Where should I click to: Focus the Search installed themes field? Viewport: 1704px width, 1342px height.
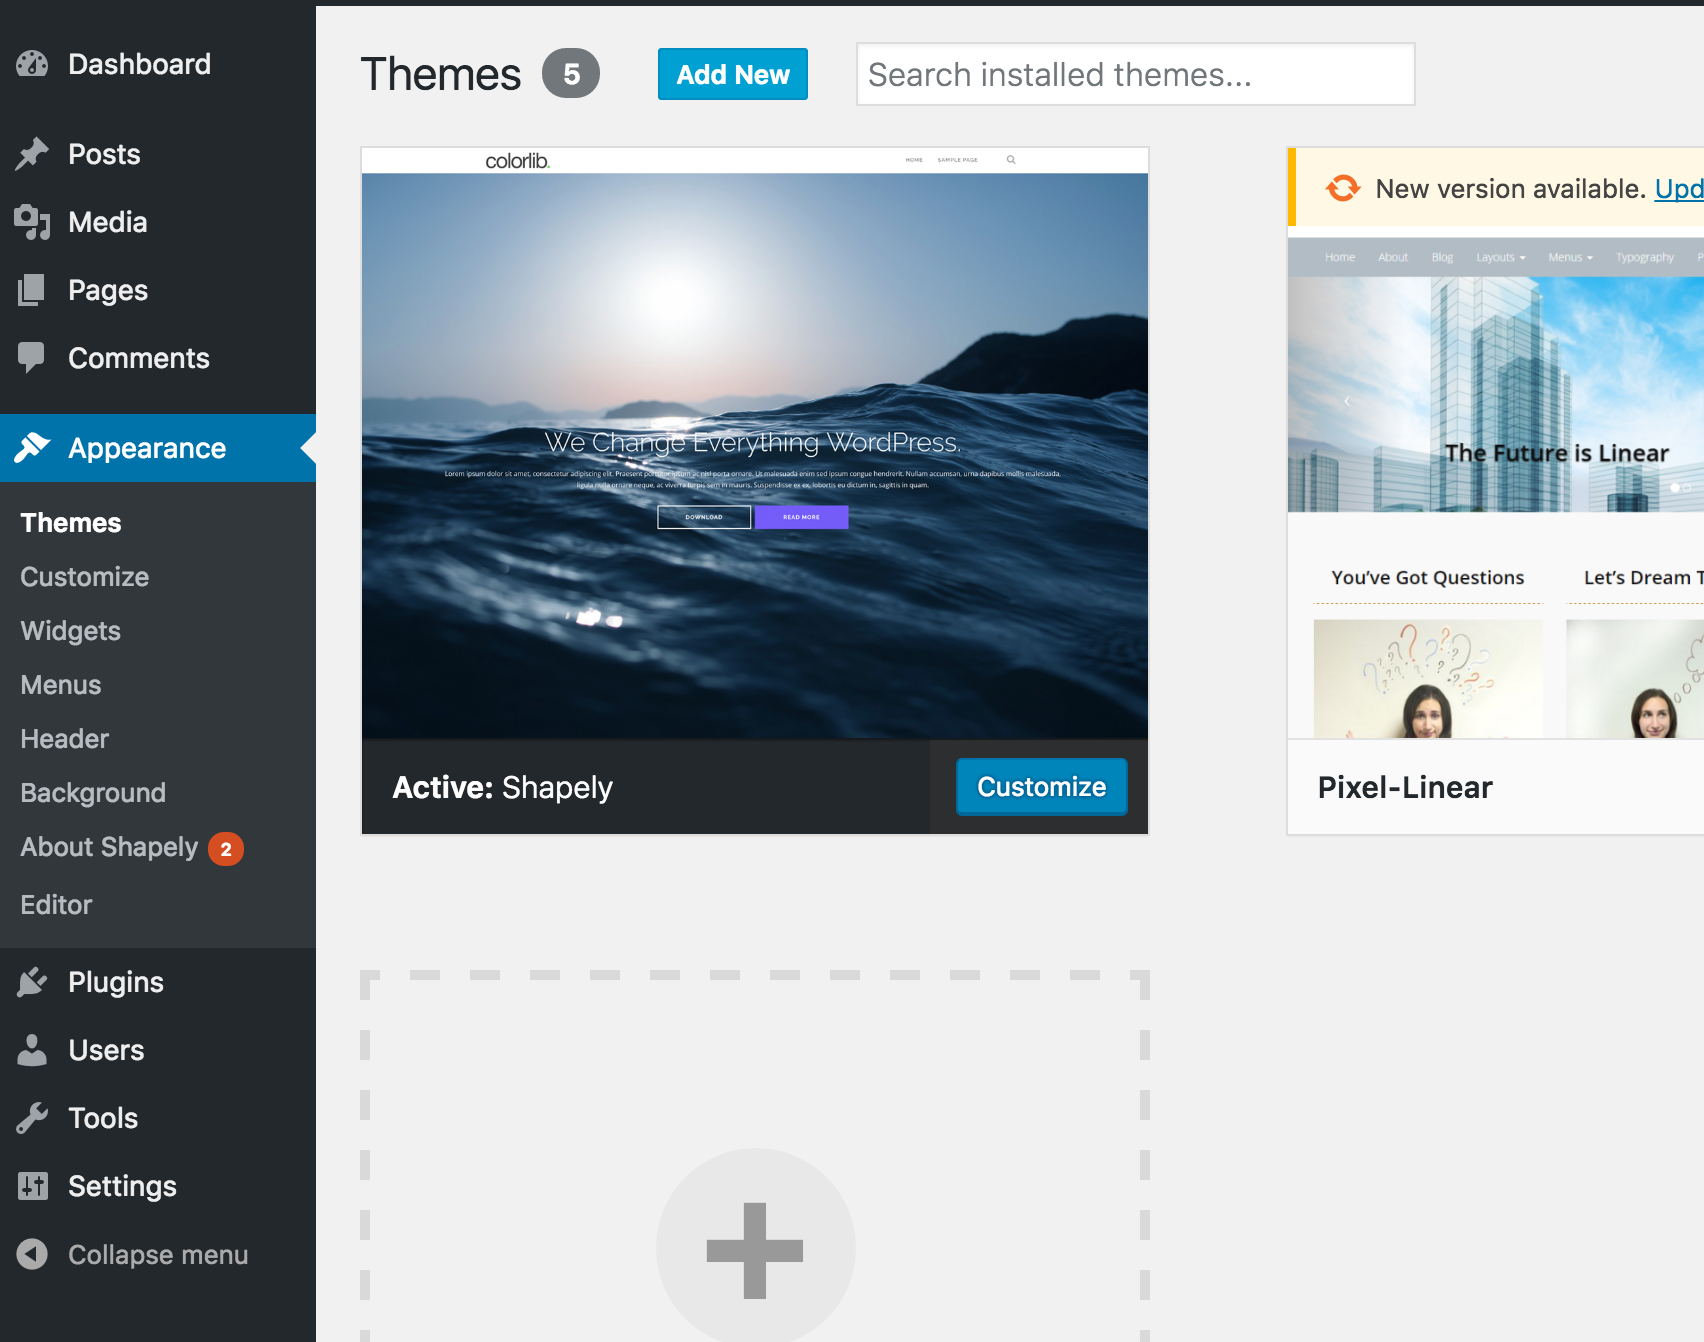coord(1135,74)
